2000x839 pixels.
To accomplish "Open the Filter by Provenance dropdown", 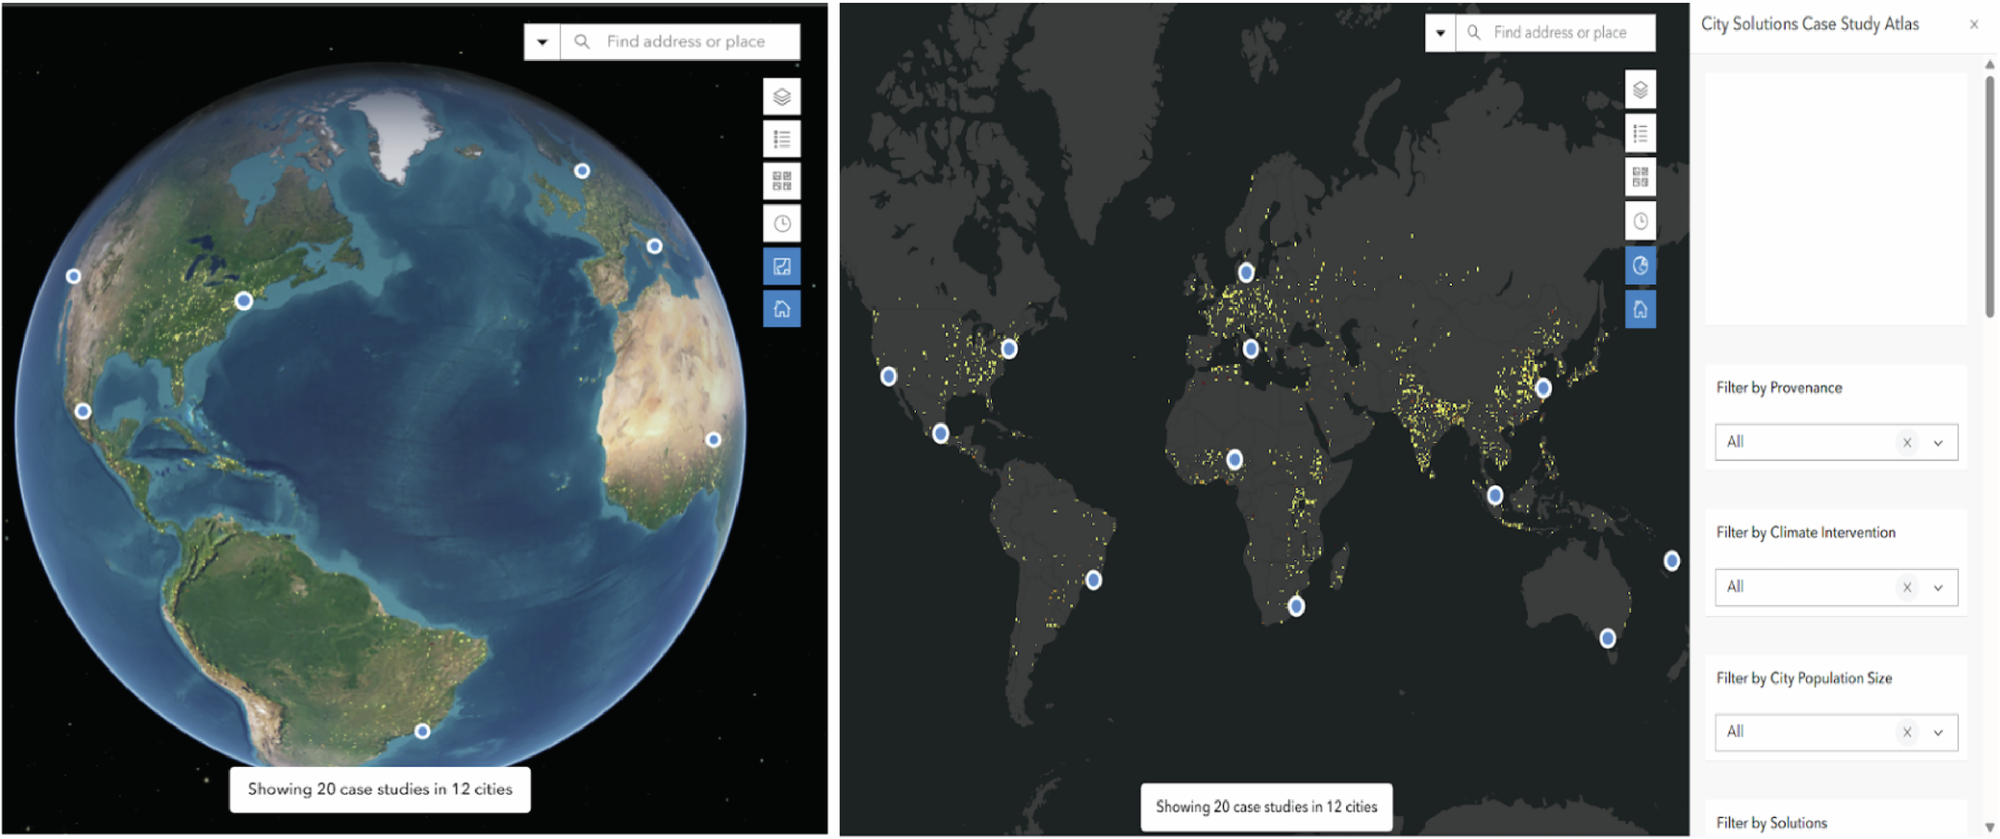I will [1836, 442].
